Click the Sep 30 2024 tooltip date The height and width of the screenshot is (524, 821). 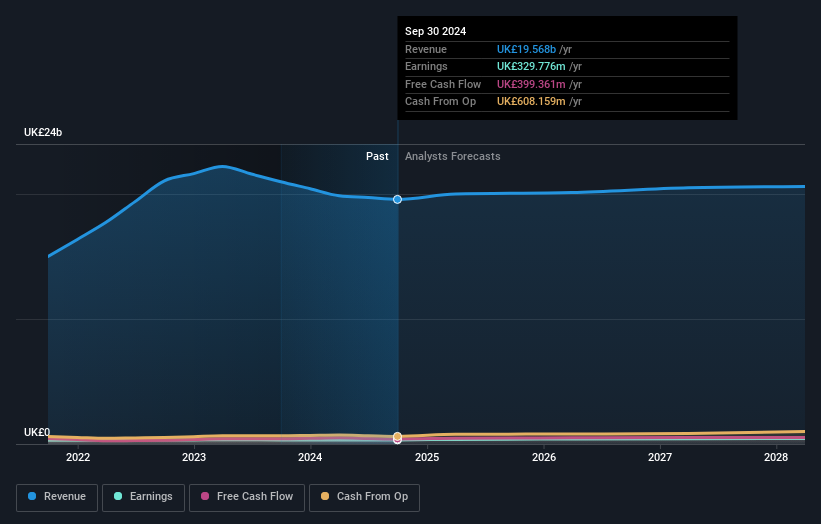point(435,31)
